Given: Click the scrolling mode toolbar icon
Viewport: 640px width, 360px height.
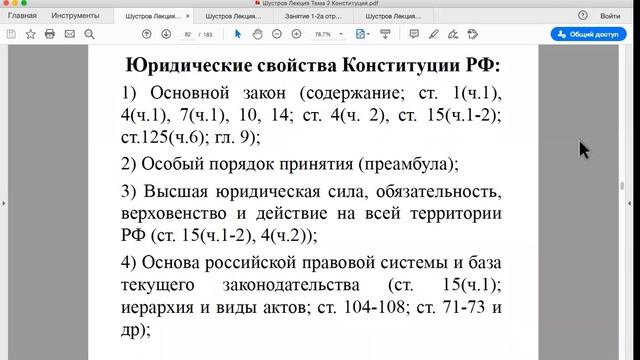Looking at the screenshot, I should coord(385,34).
